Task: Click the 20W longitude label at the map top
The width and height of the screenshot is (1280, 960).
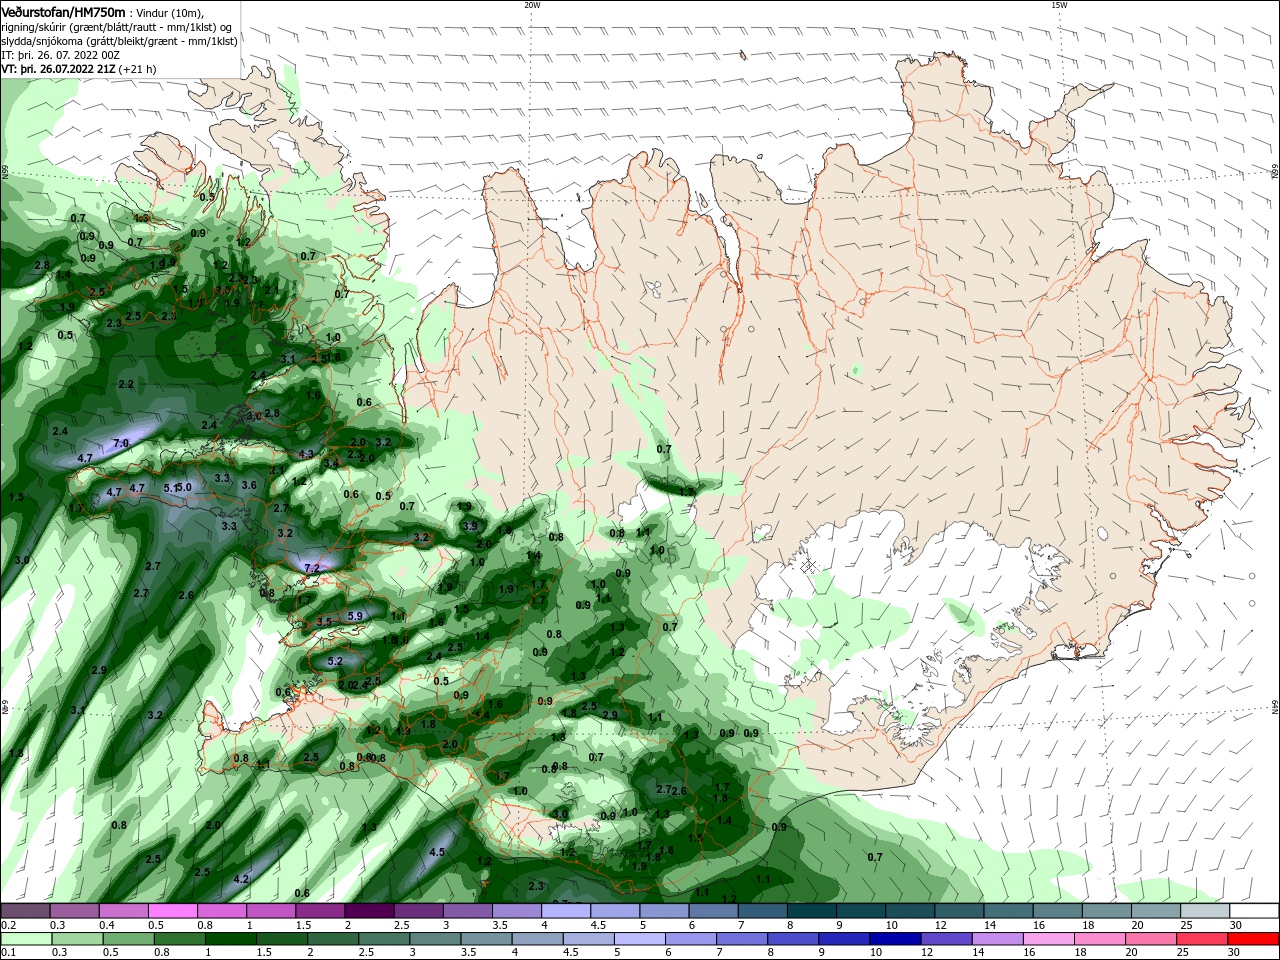Action: click(x=532, y=5)
